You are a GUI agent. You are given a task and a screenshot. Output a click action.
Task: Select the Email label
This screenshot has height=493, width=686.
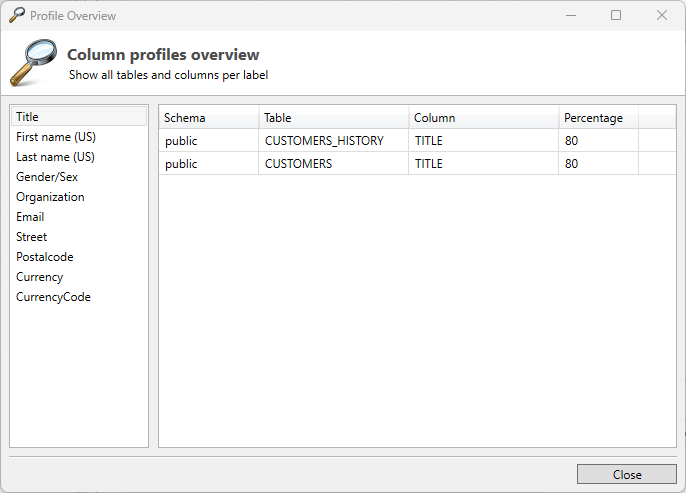coord(30,217)
